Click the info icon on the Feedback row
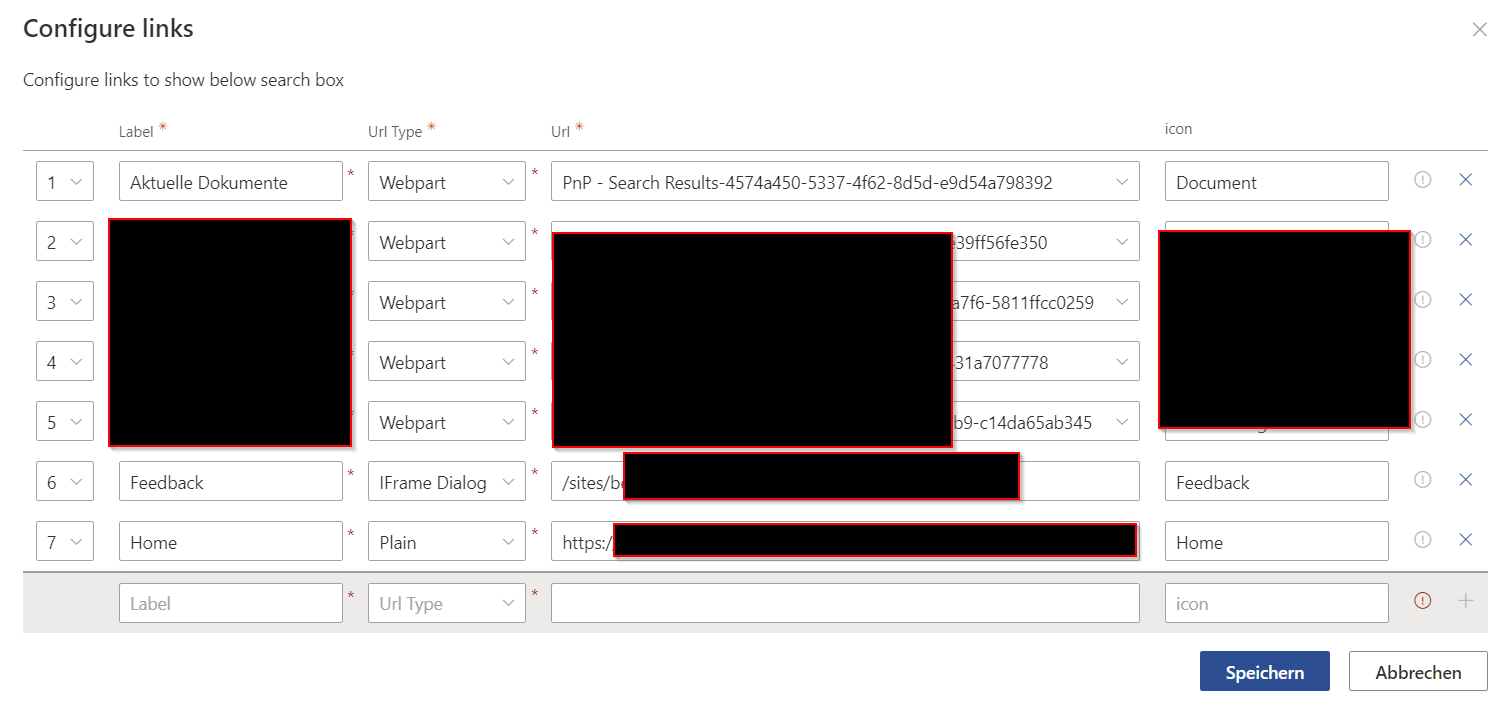 coord(1422,480)
